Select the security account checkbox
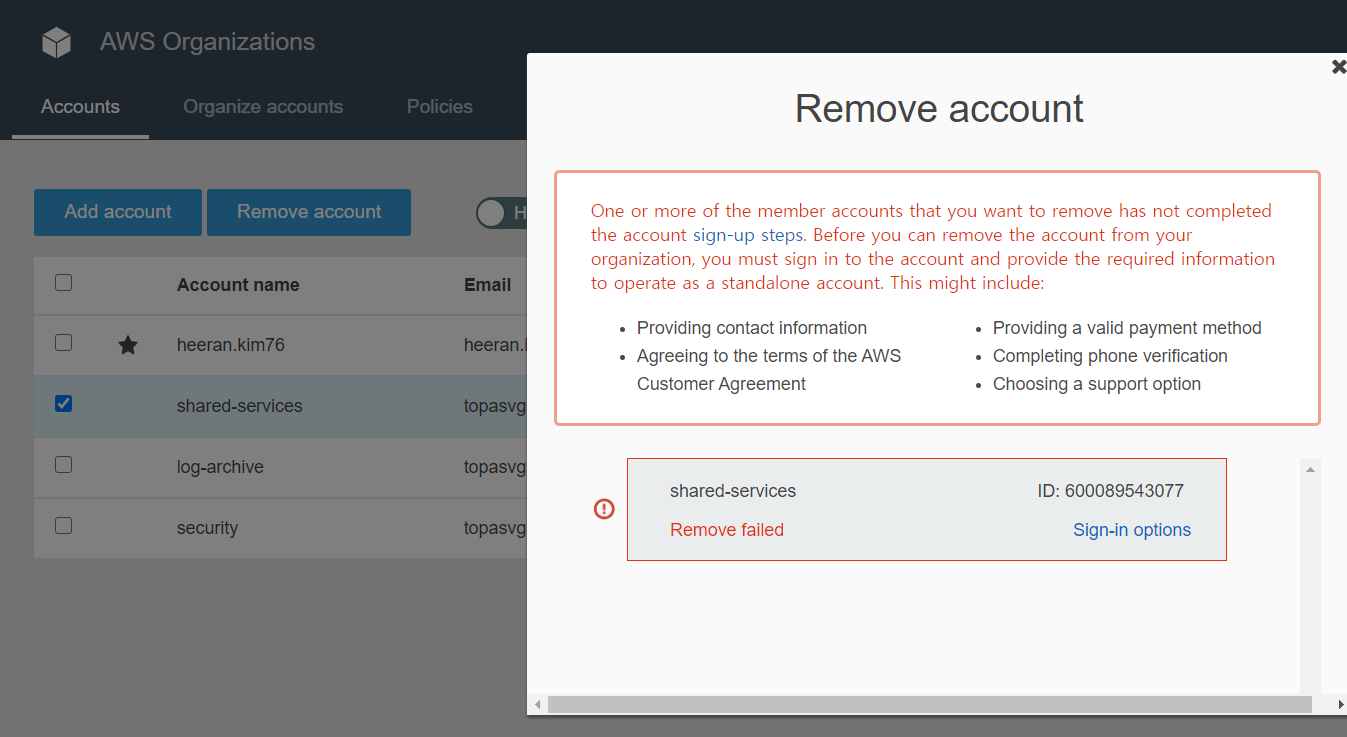 coord(63,526)
